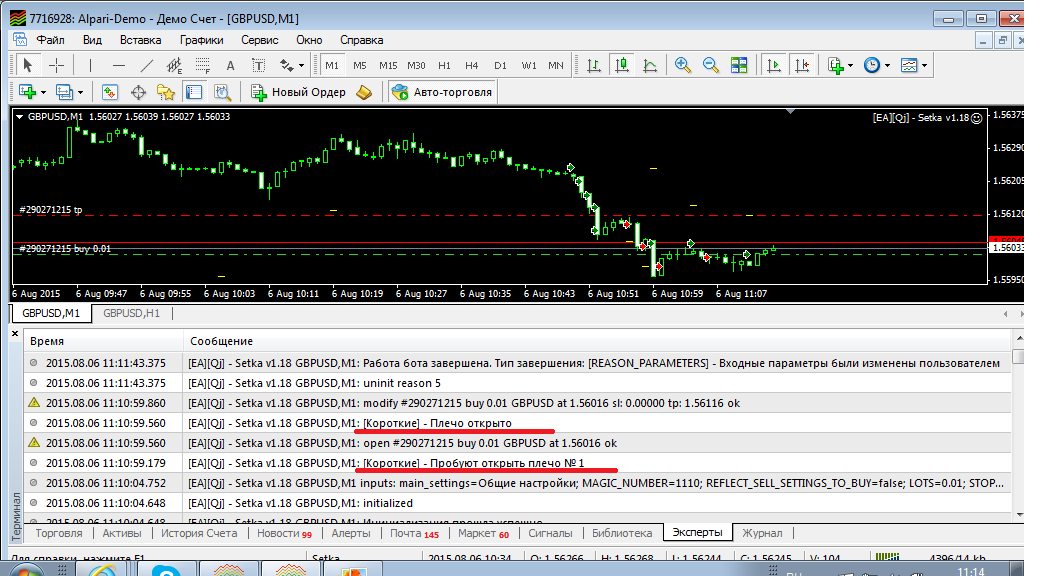Image resolution: width=1040 pixels, height=576 pixels.
Task: Open the Strategy Tester icon
Action: [x=222, y=92]
